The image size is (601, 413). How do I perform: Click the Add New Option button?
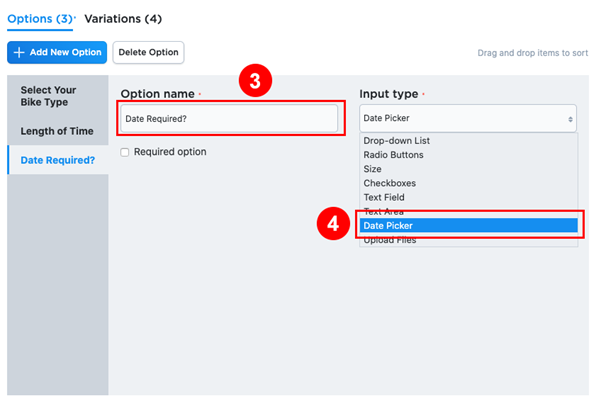click(x=57, y=52)
